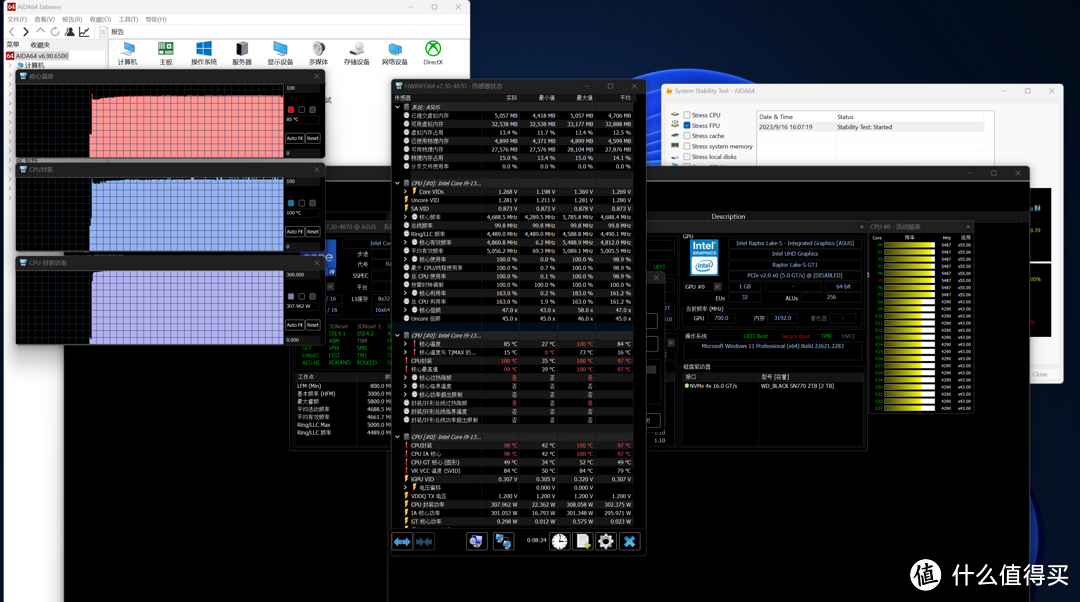Click Auto Fit in 核心温度 graph
The height and width of the screenshot is (602, 1080).
295,138
